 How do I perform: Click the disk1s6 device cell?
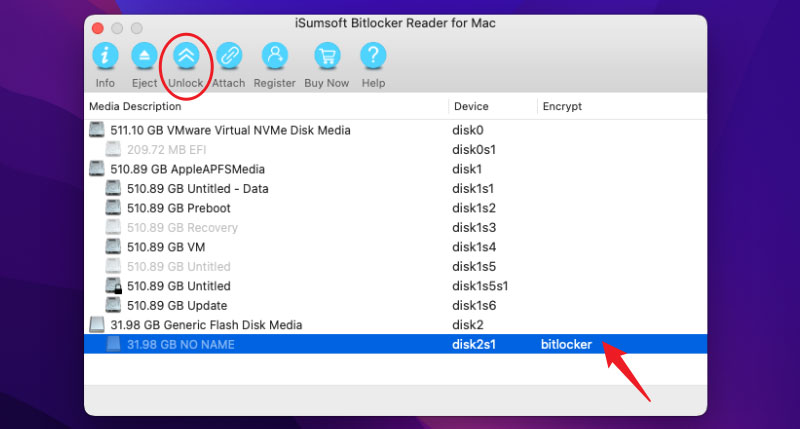point(473,306)
